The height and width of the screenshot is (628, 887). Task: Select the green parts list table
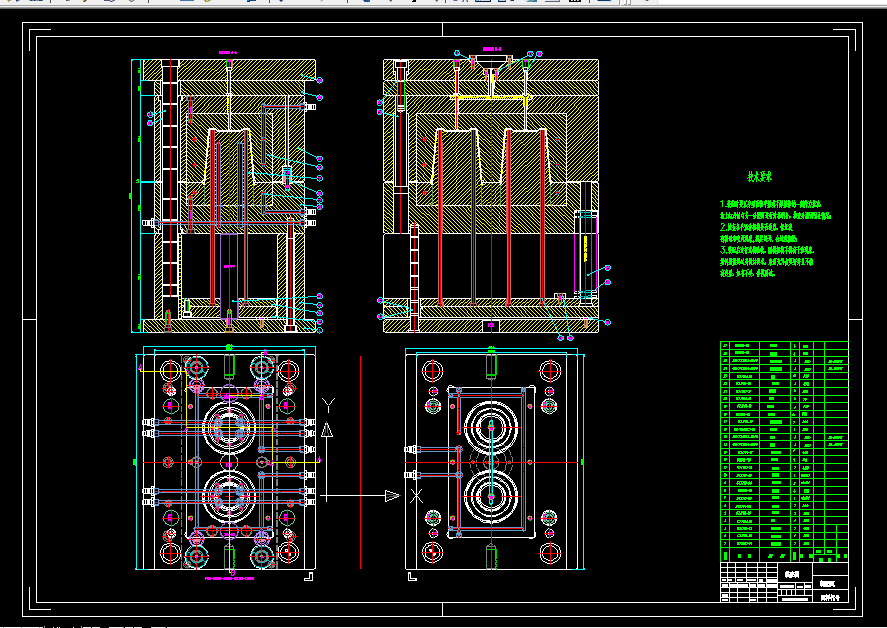click(x=784, y=451)
